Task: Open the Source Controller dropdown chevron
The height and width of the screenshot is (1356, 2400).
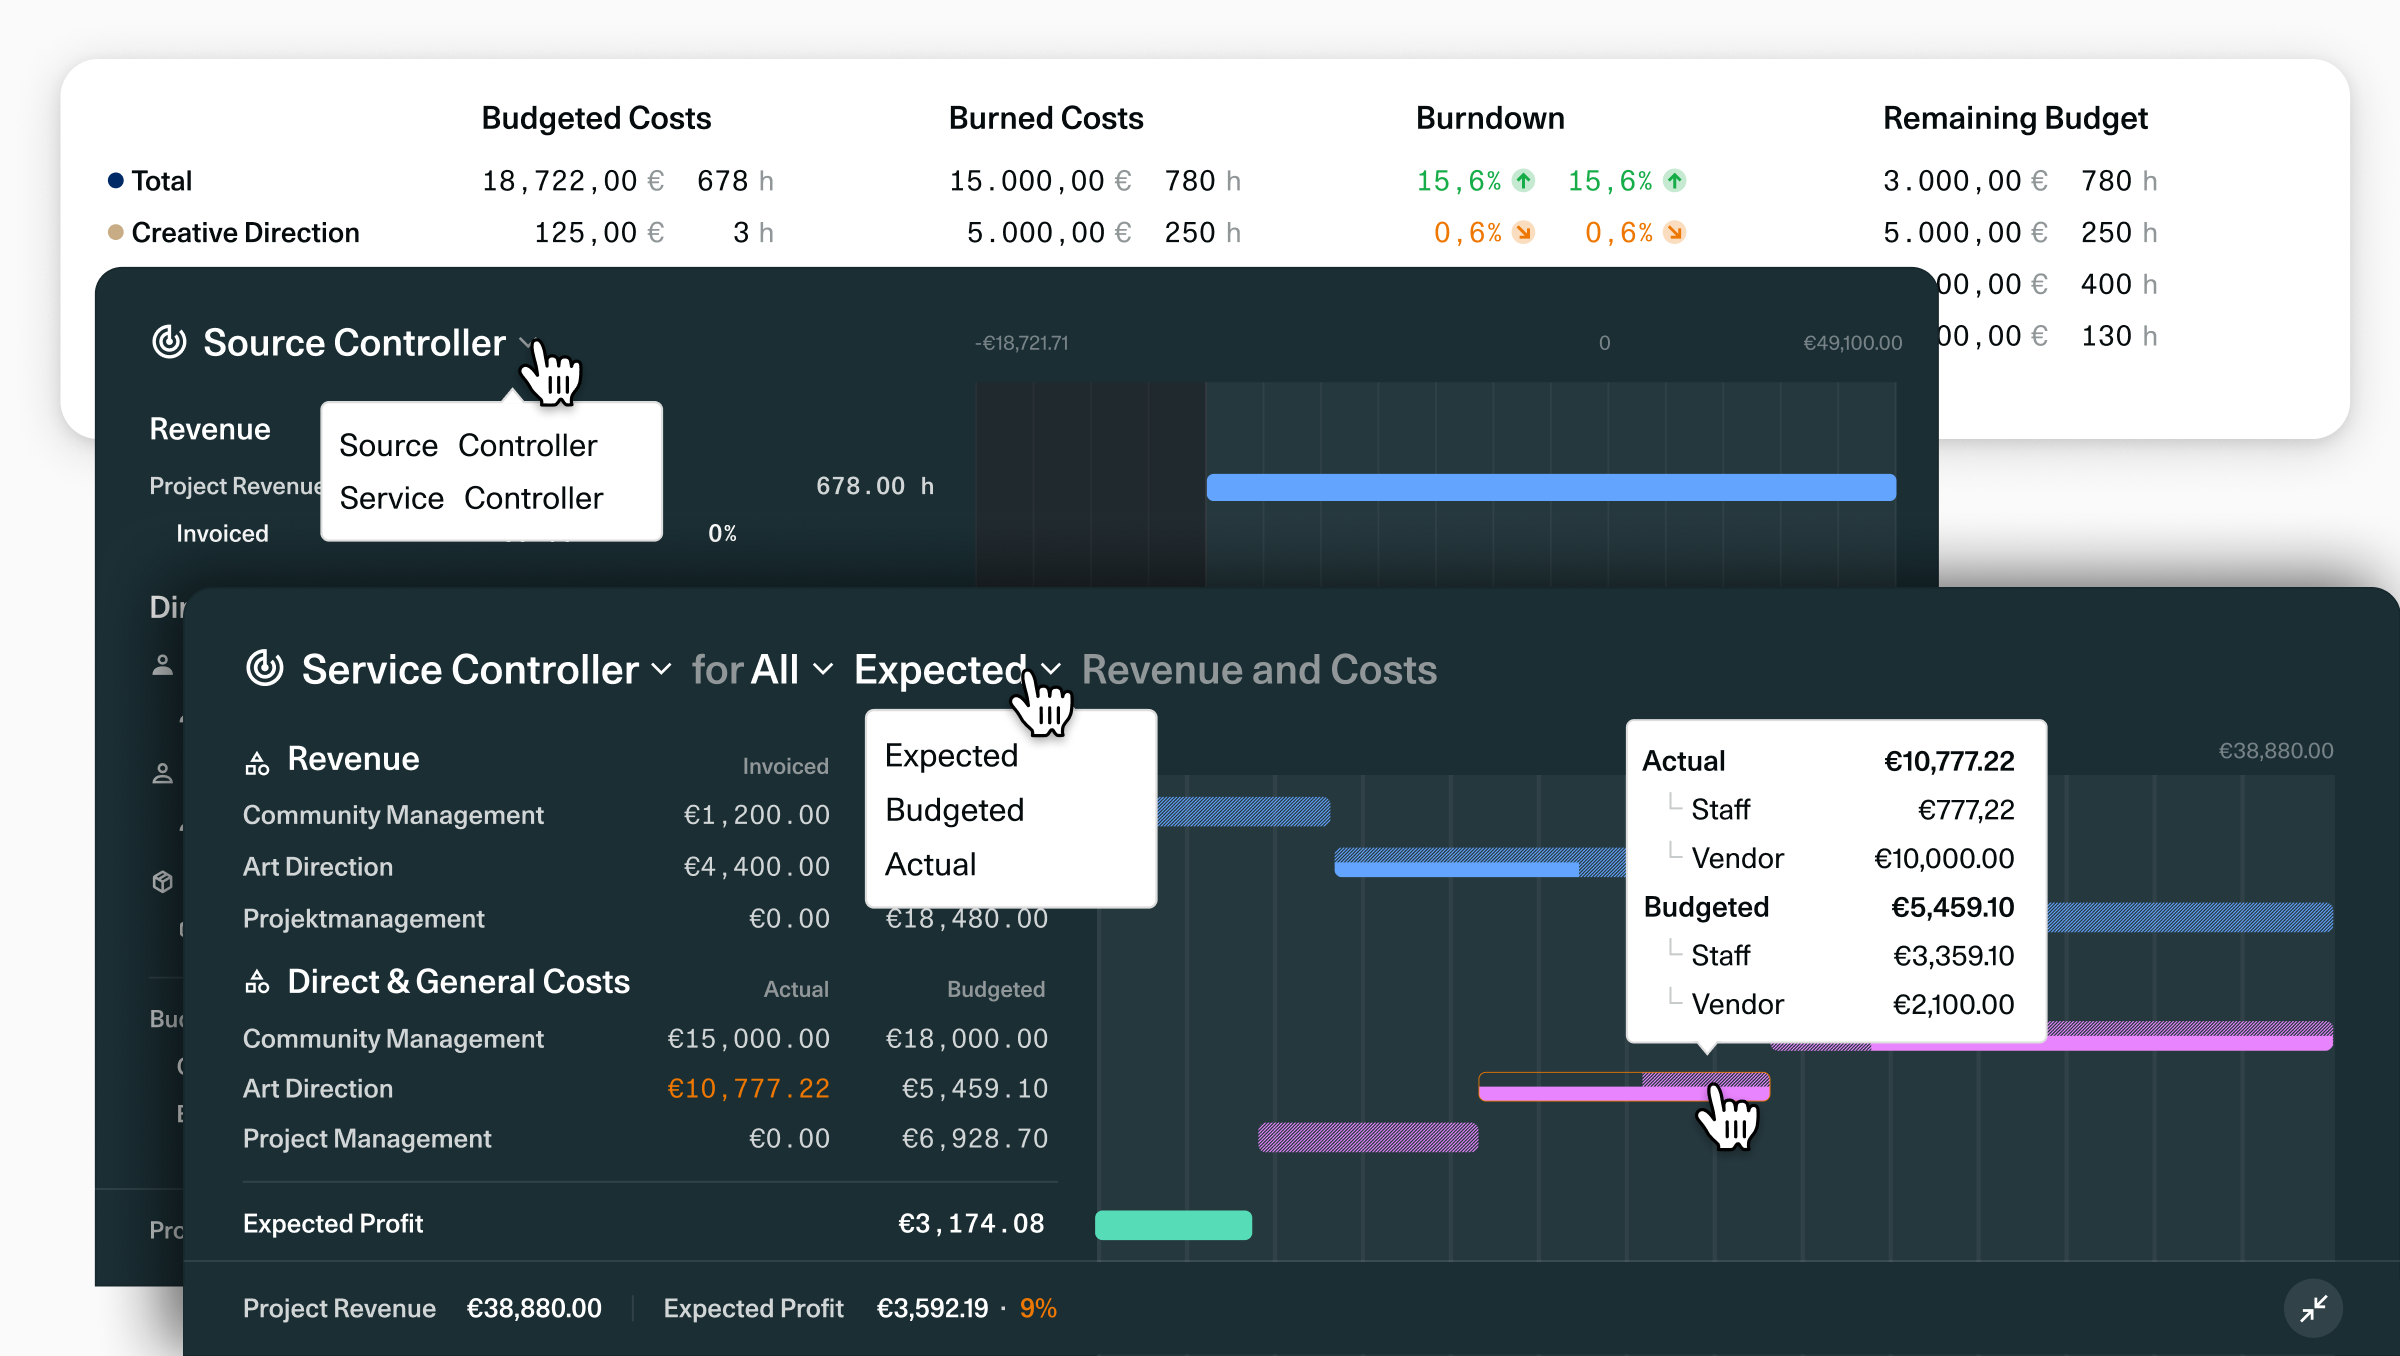Action: click(526, 343)
